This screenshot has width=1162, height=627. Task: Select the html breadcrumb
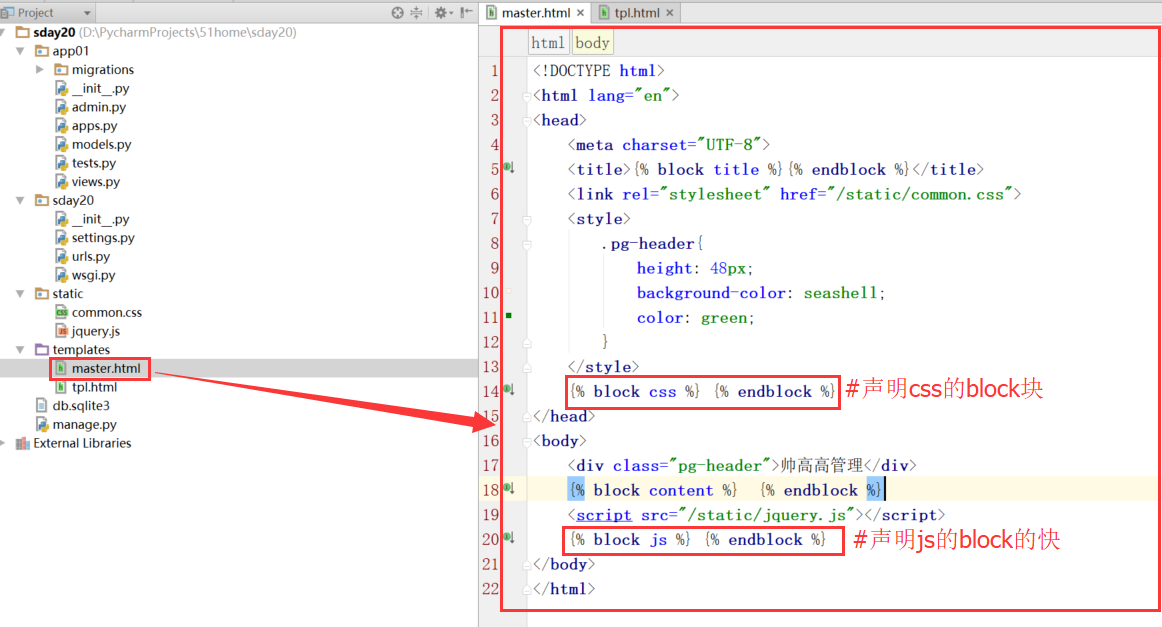(x=548, y=43)
